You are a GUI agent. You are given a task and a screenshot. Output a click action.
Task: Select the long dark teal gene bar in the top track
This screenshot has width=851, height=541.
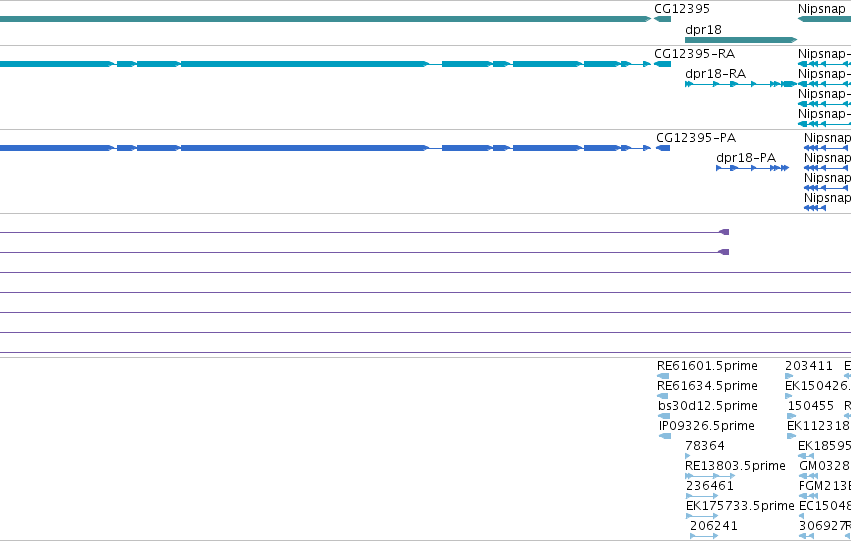pos(325,19)
